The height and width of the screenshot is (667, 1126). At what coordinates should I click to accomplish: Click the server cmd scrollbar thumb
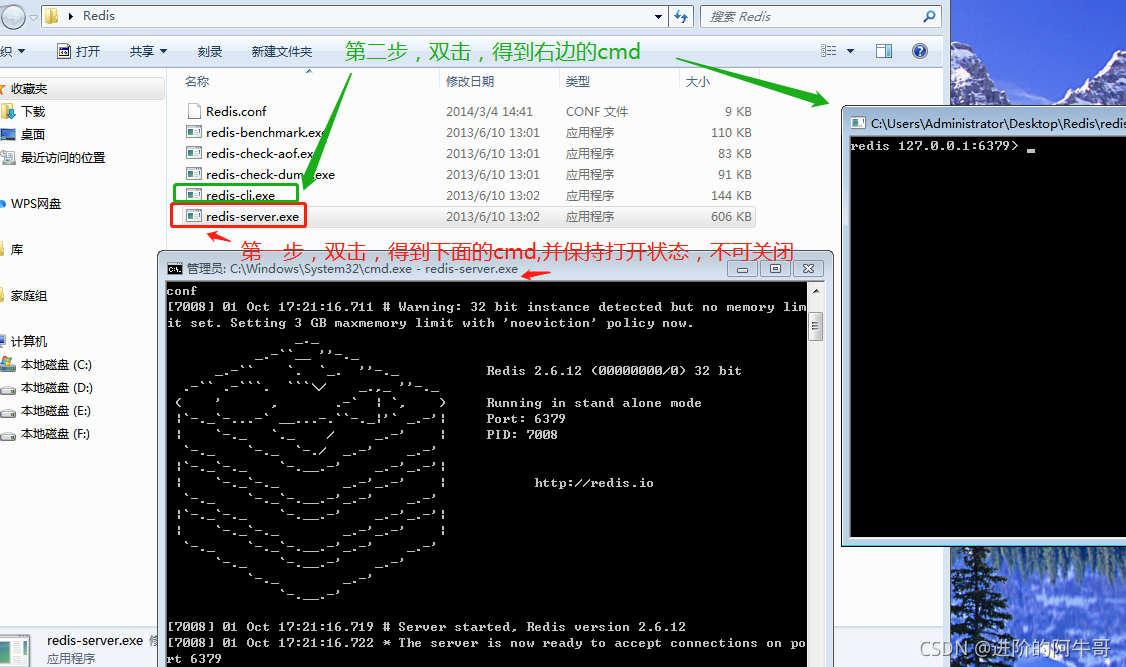click(x=816, y=327)
